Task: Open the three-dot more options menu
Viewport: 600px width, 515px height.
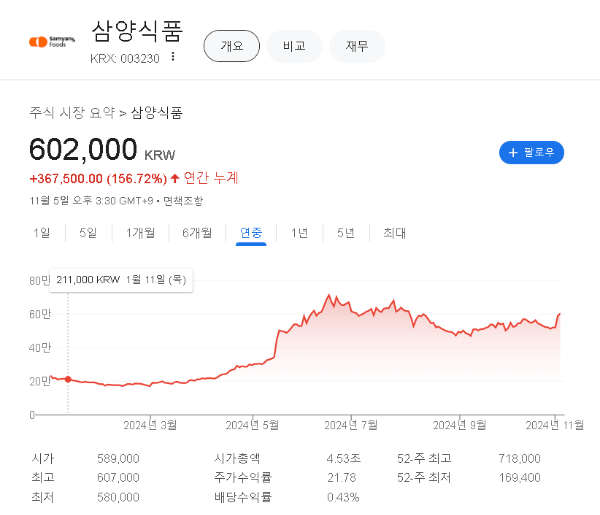Action: 173,57
